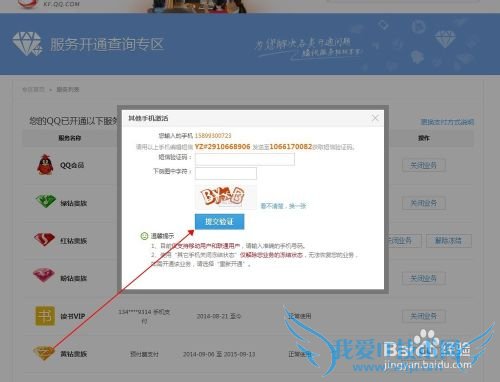Screen dimensions: 500x382
Task: Click the 服务开通查询专区 page title
Action: [x=107, y=44]
